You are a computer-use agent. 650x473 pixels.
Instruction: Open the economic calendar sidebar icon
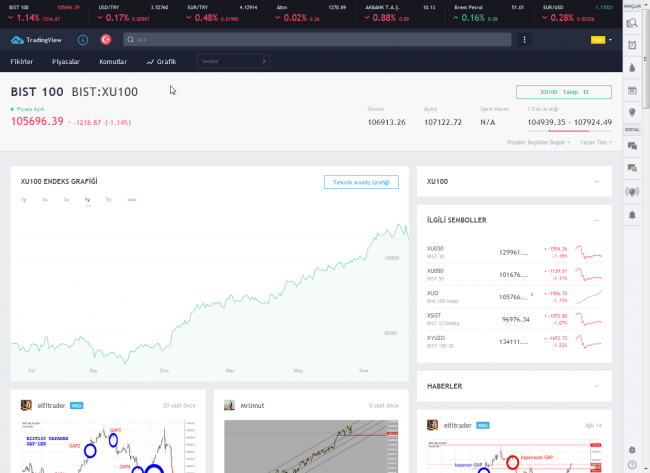[632, 90]
